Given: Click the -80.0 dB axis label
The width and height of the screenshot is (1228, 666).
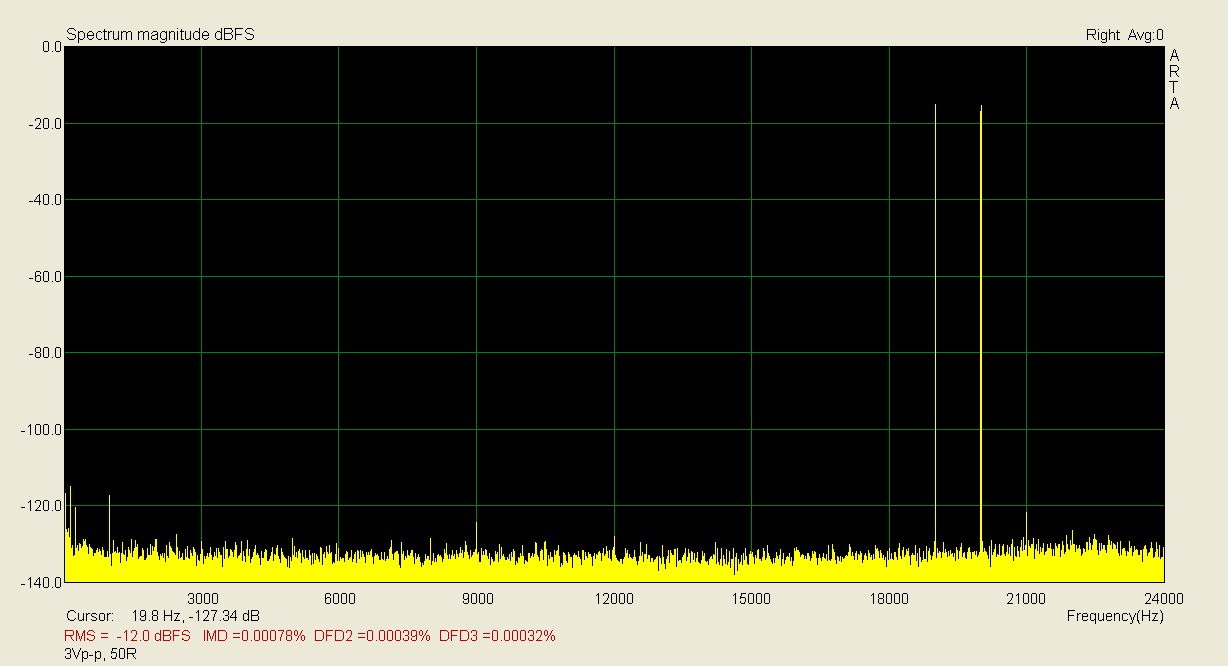Looking at the screenshot, I should [46, 353].
